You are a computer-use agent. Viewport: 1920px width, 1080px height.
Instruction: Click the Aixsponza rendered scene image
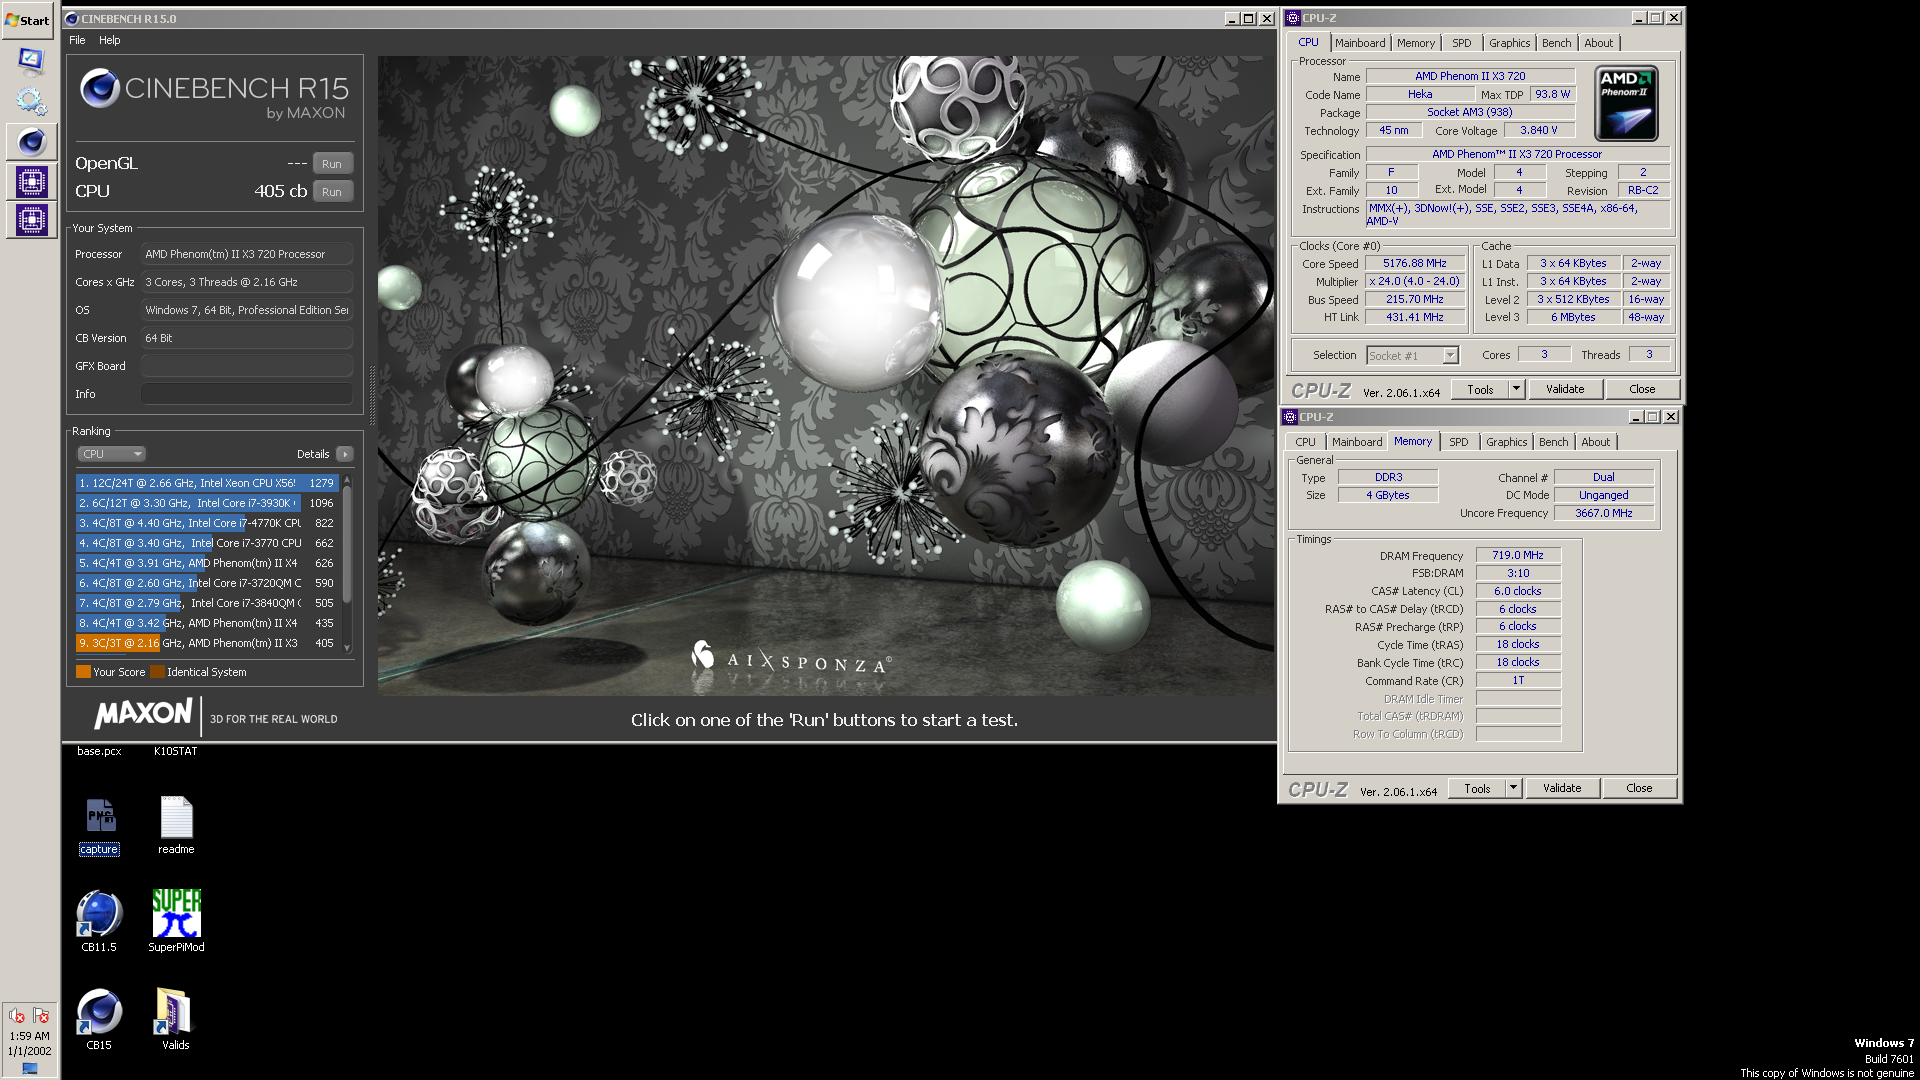pyautogui.click(x=826, y=376)
